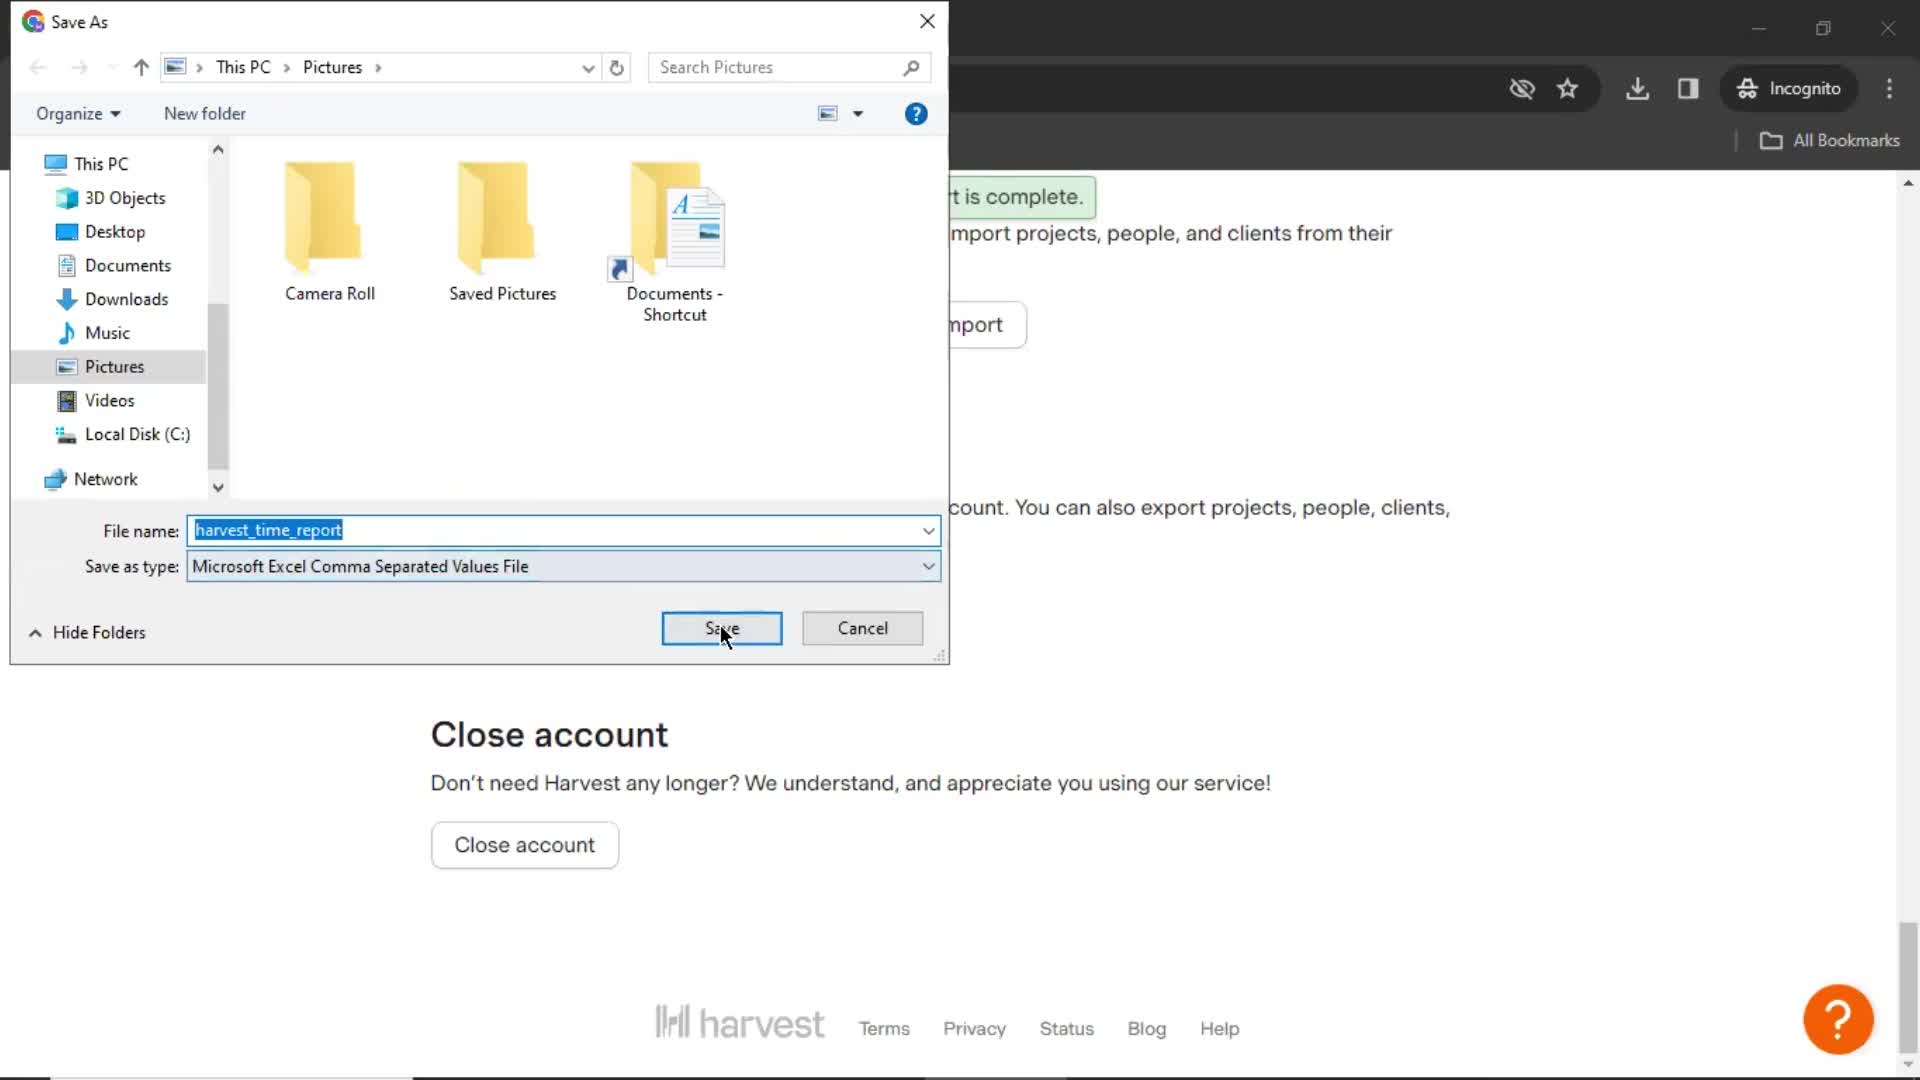Click the Search Pictures search box

click(787, 67)
